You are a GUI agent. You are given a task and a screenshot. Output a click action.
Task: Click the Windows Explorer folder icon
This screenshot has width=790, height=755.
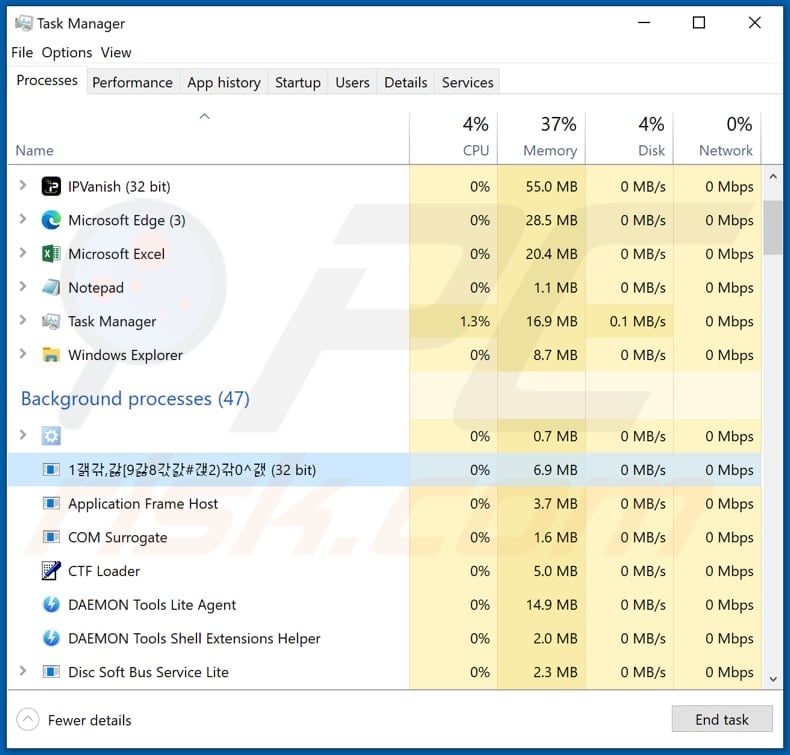51,355
